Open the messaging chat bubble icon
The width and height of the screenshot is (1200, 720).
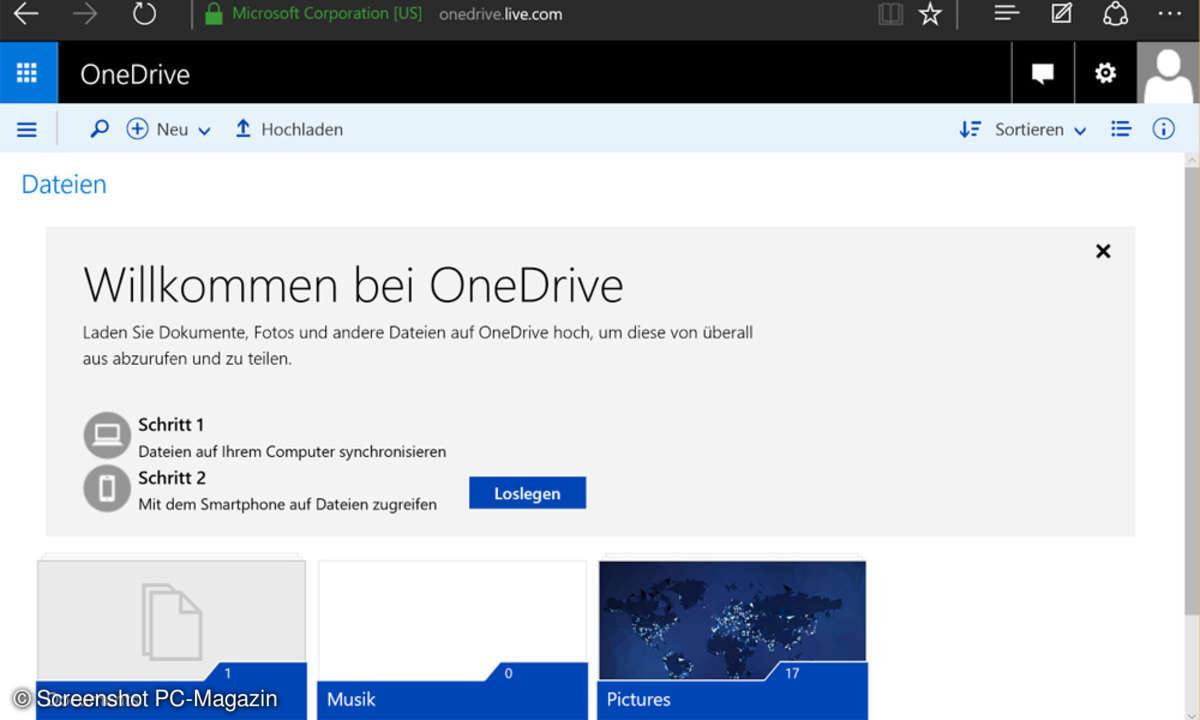(x=1043, y=73)
